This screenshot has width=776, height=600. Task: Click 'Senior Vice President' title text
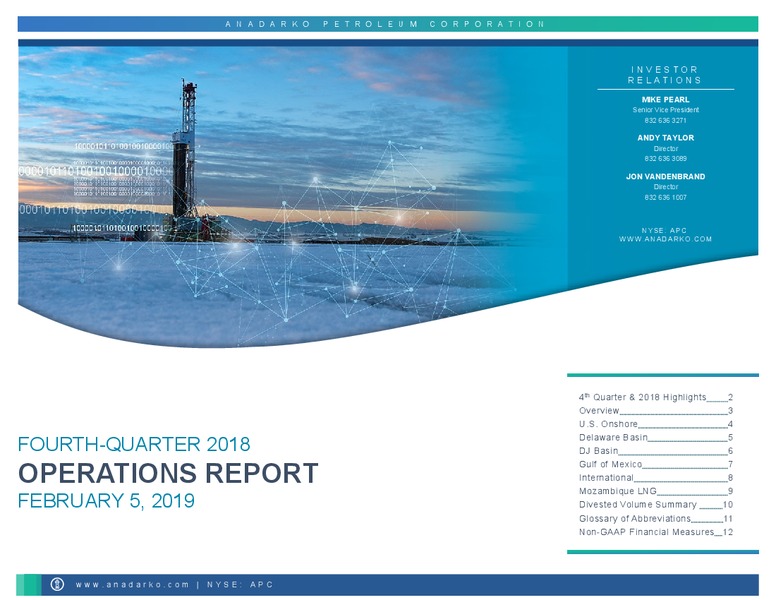pos(665,110)
